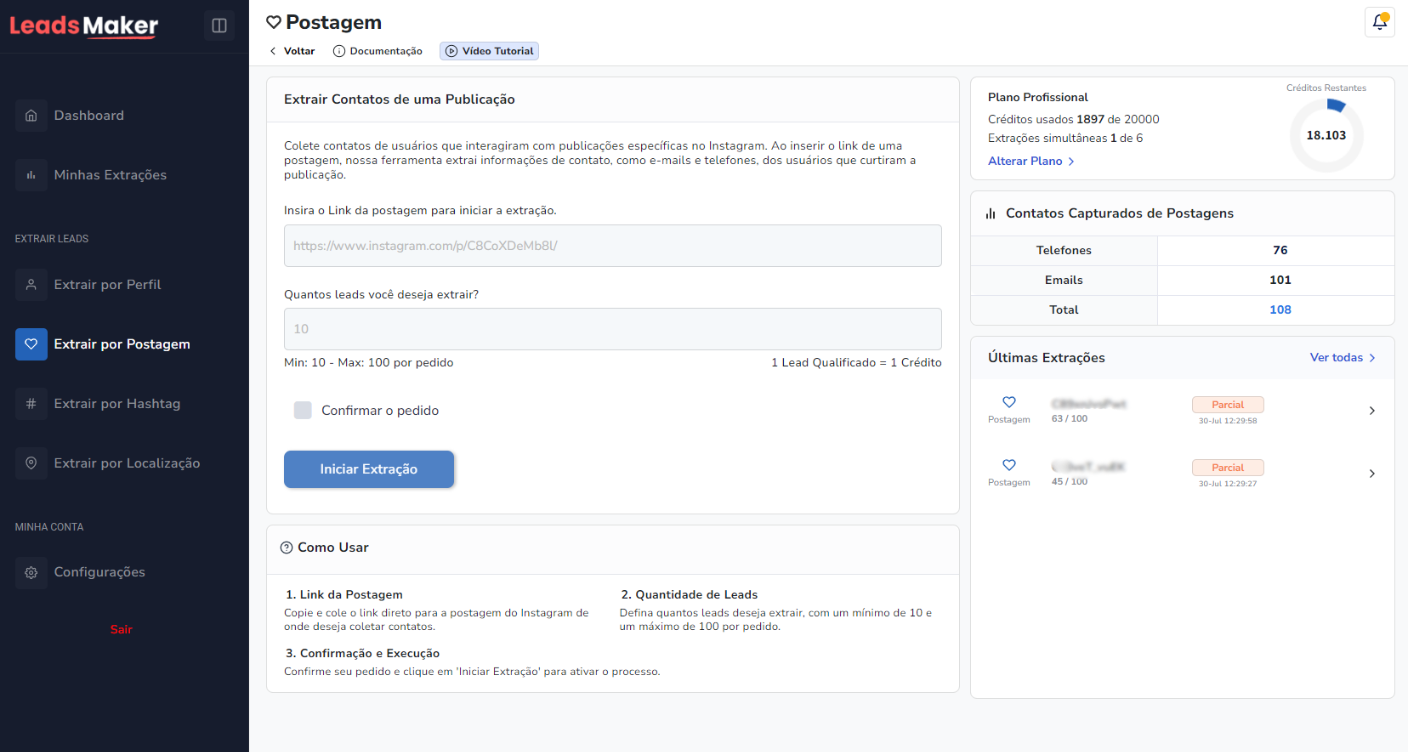The height and width of the screenshot is (752, 1408).
Task: Open Ver todas extraction list
Action: click(1343, 357)
